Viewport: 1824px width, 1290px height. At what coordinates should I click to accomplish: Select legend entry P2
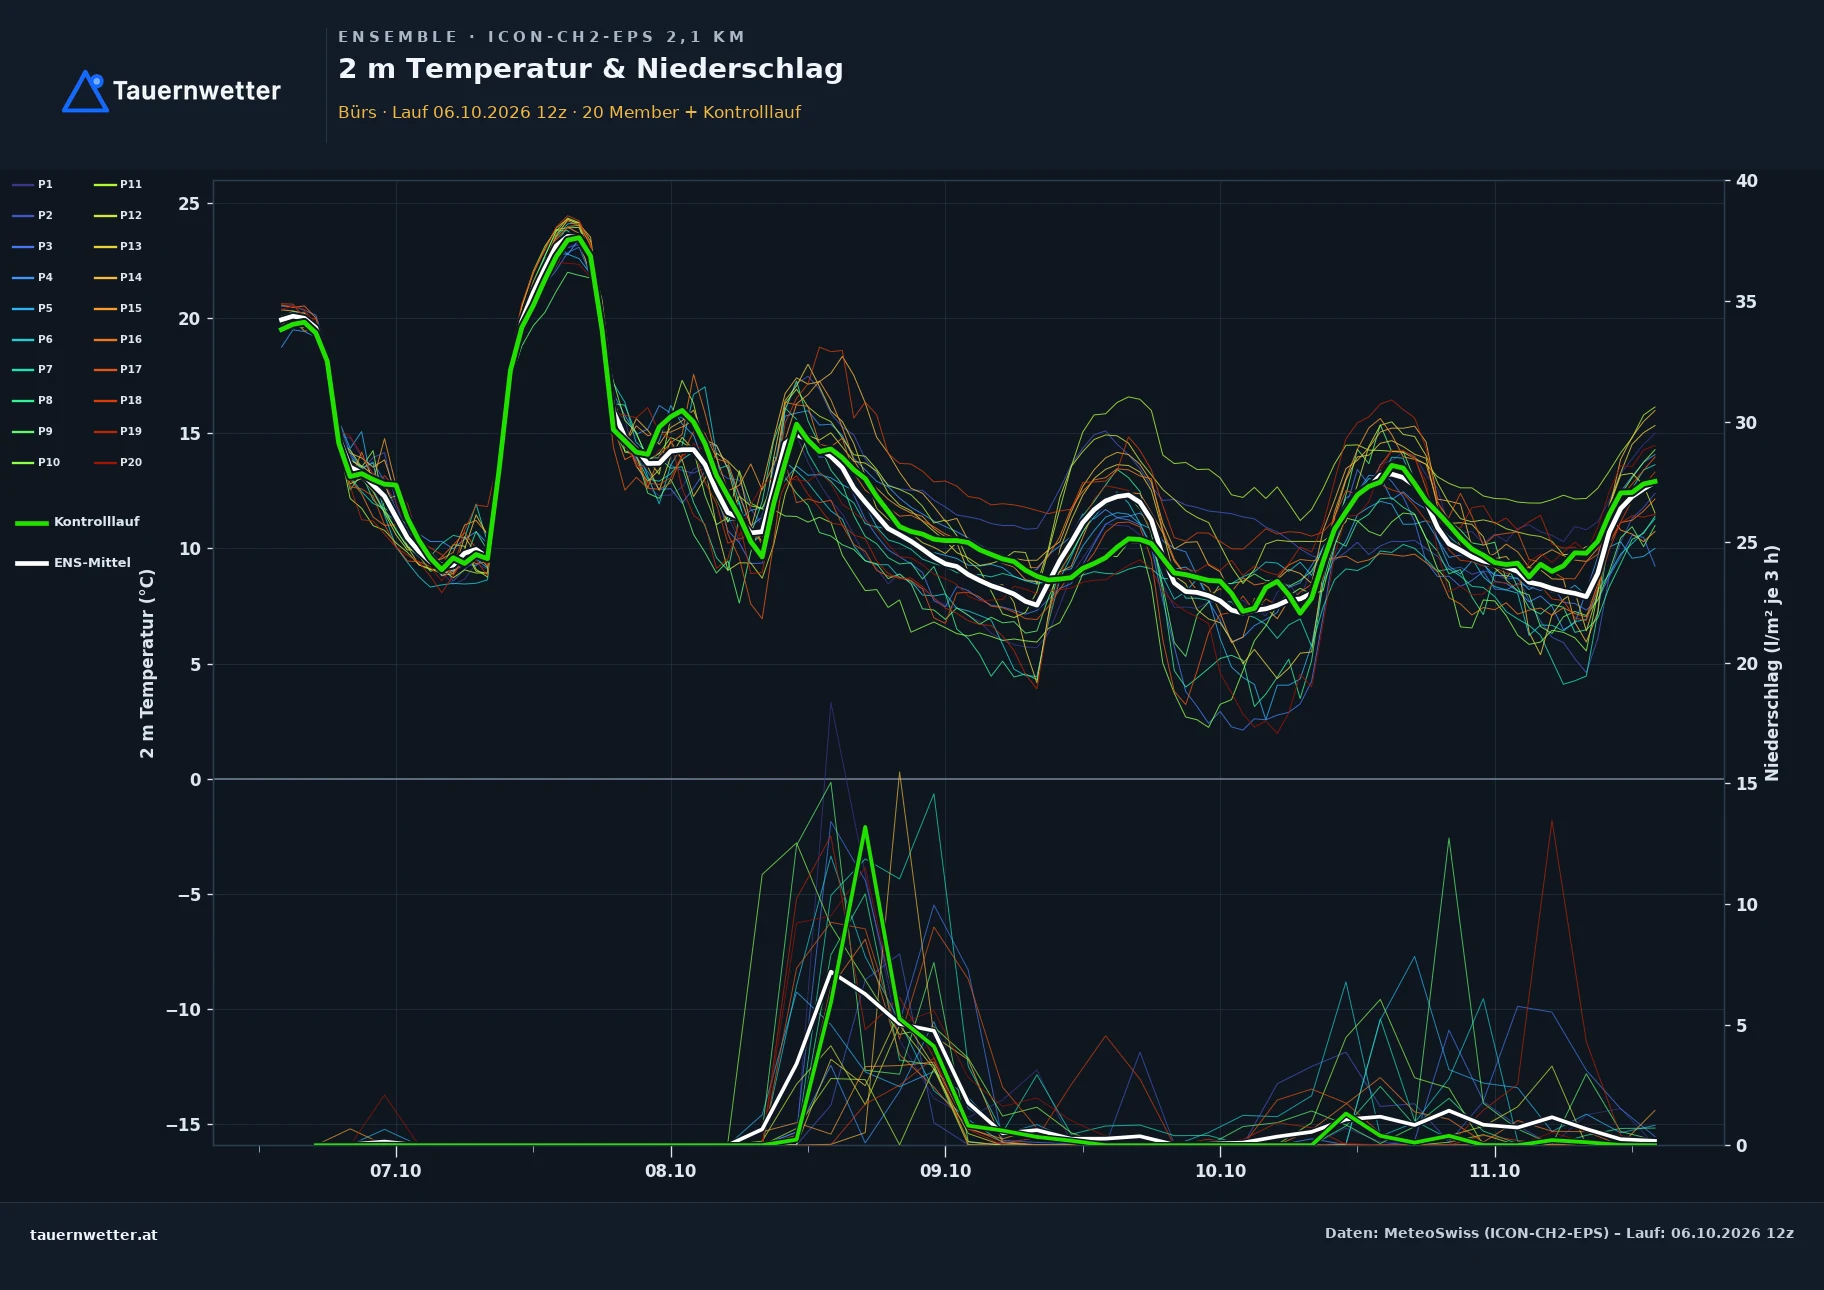(x=33, y=215)
